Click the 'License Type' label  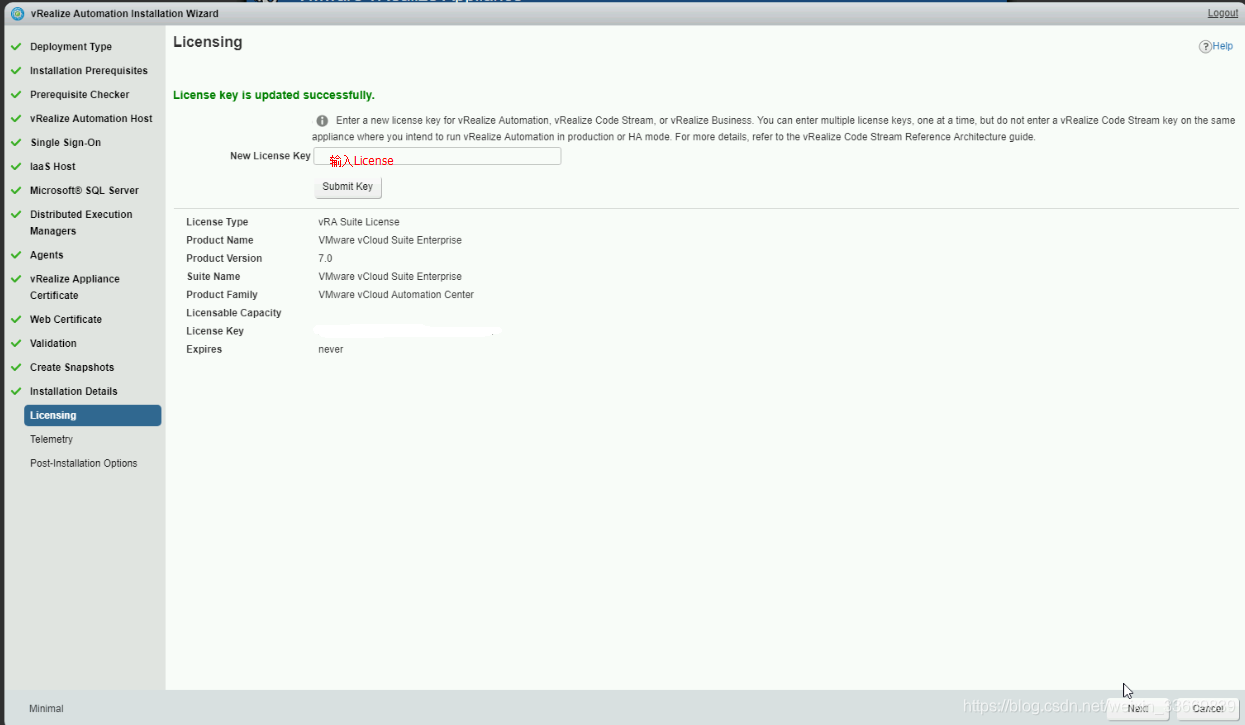click(x=217, y=222)
